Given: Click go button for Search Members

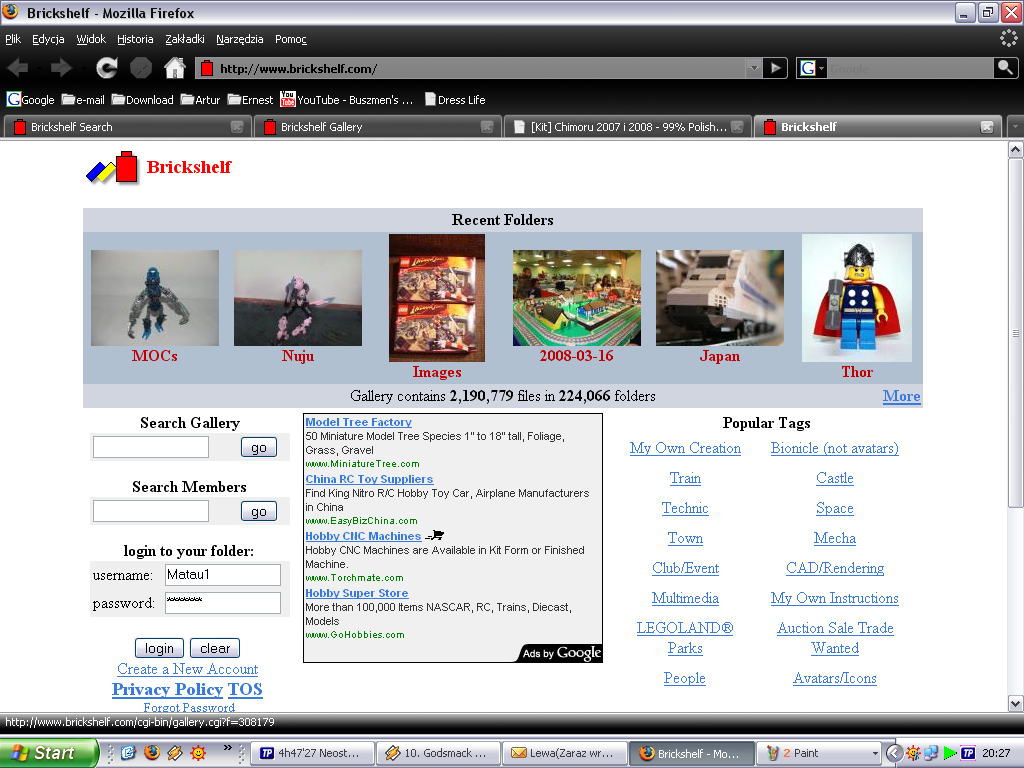Looking at the screenshot, I should click(259, 511).
